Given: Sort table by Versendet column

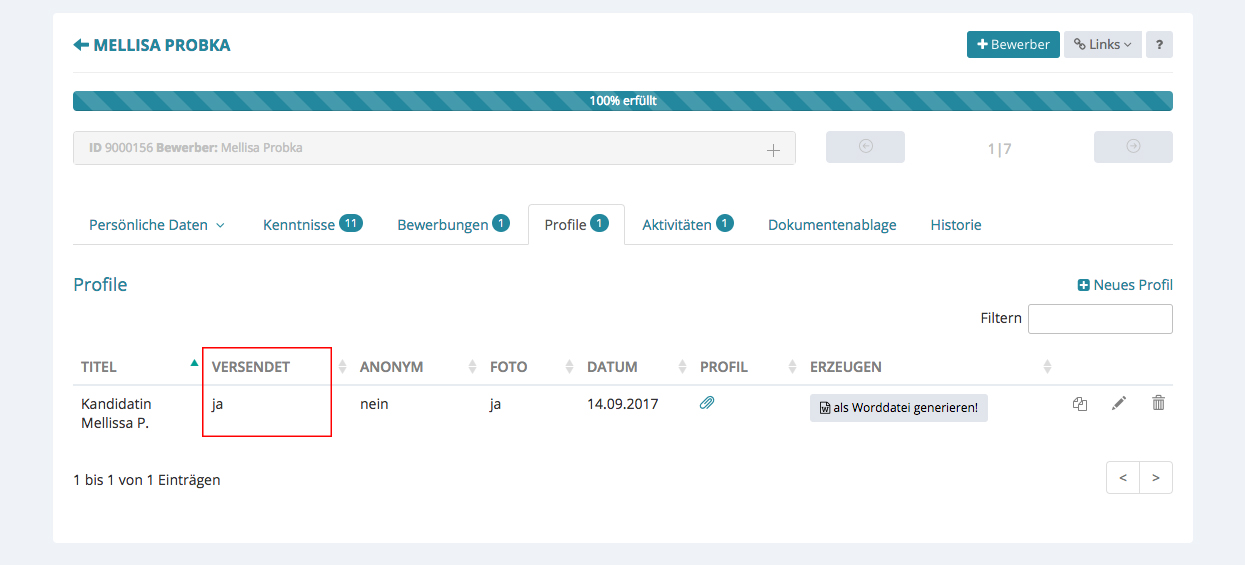Looking at the screenshot, I should pyautogui.click(x=251, y=367).
